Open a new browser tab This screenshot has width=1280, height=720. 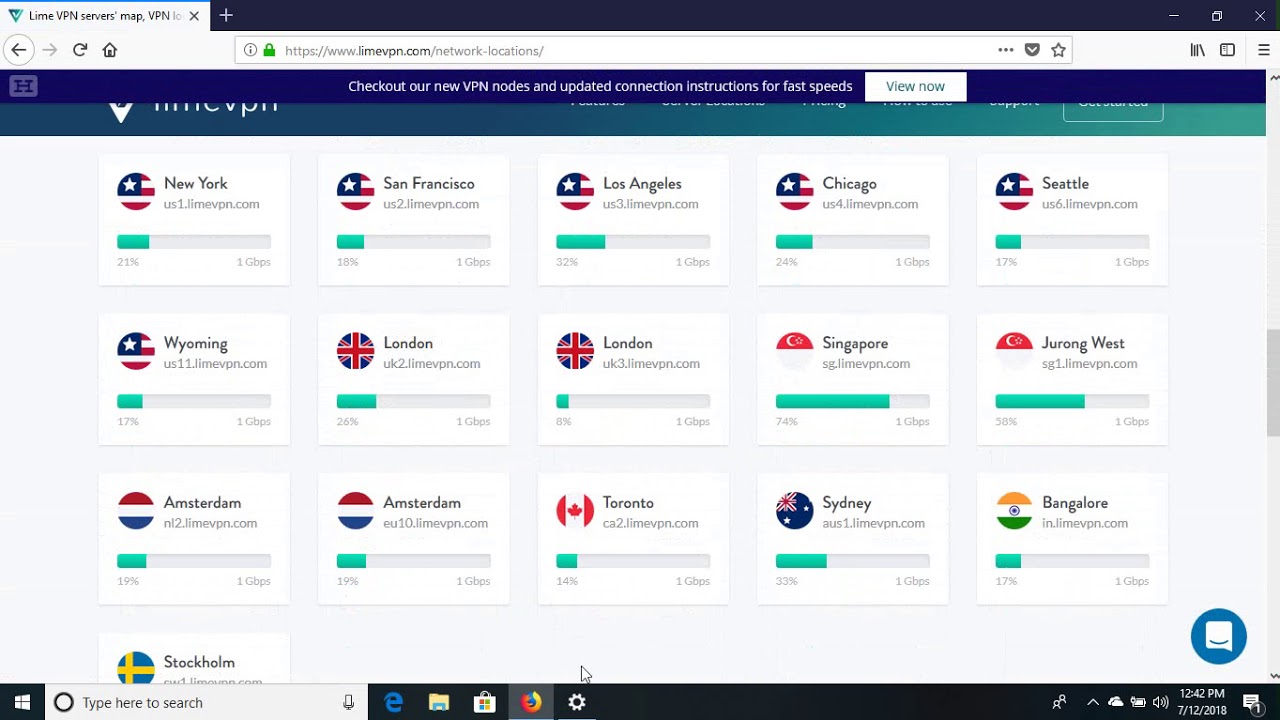click(x=226, y=15)
